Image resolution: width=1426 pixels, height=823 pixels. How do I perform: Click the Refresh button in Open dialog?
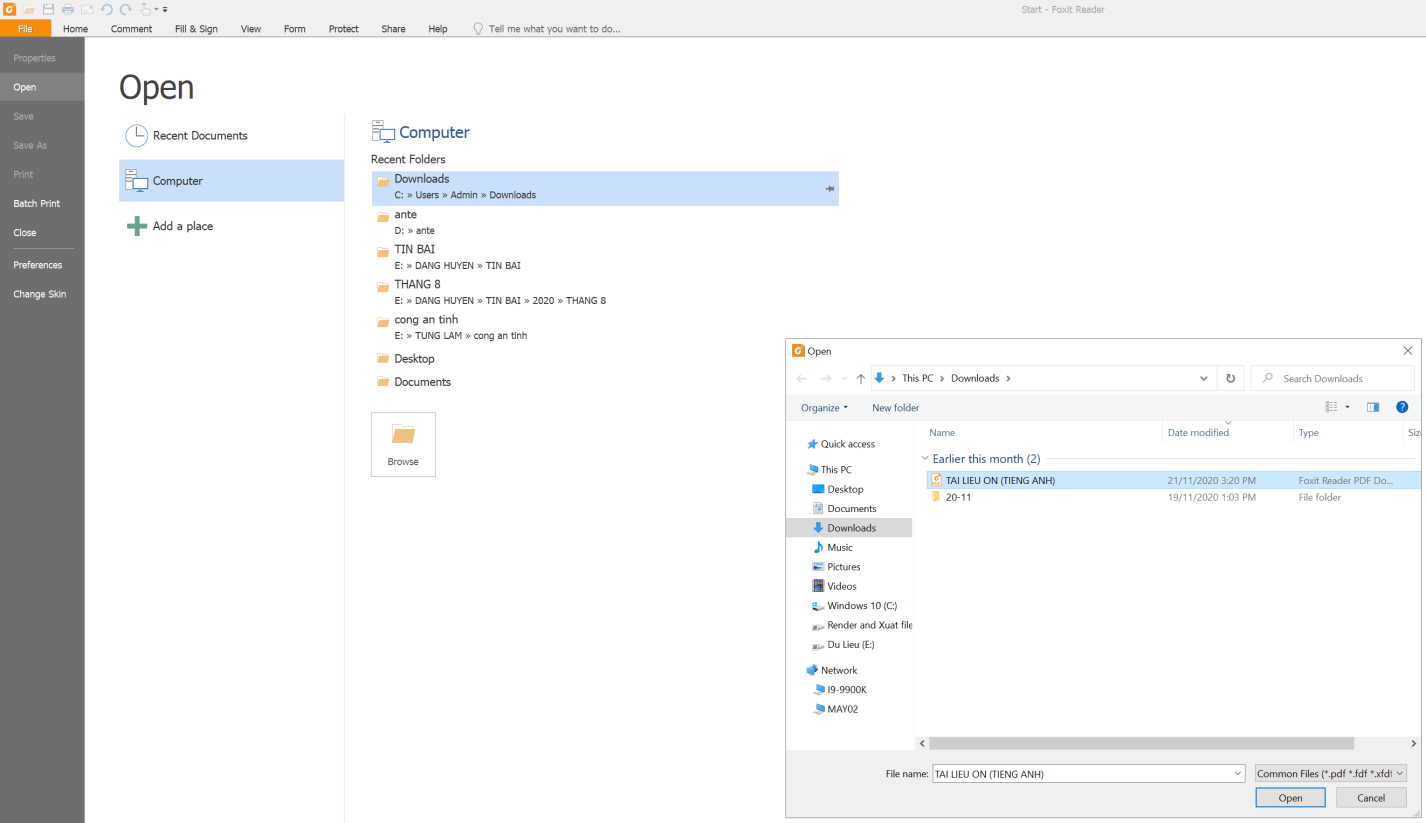point(1230,378)
